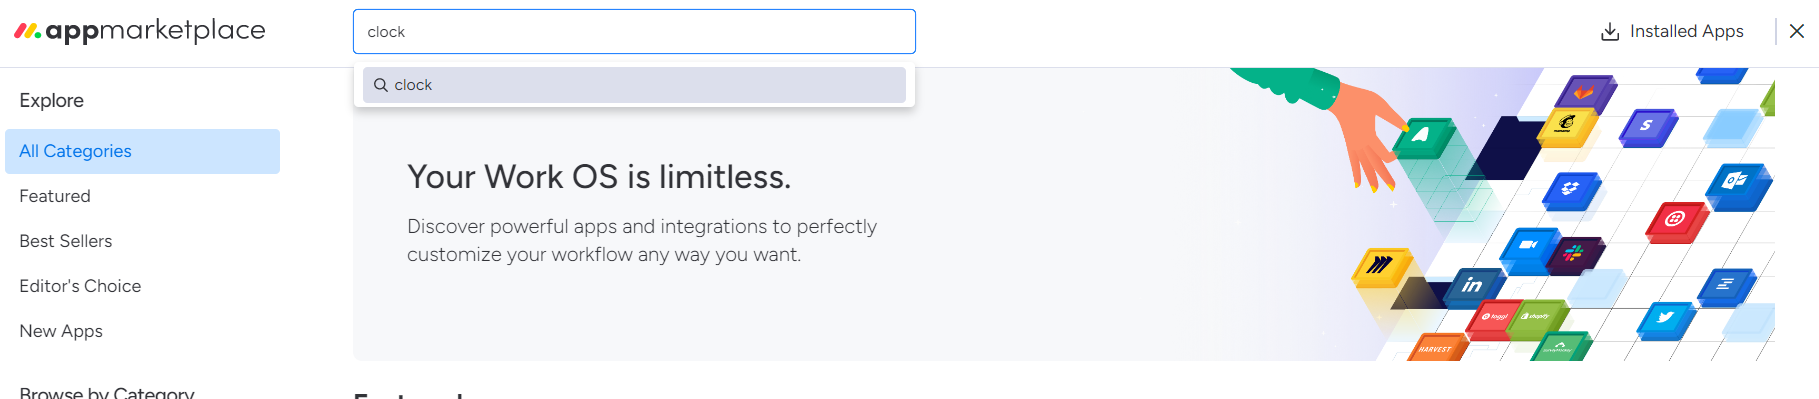Click the Mailchimp yellow tile in banner
Viewport: 1819px width, 399px height.
coord(1566,126)
